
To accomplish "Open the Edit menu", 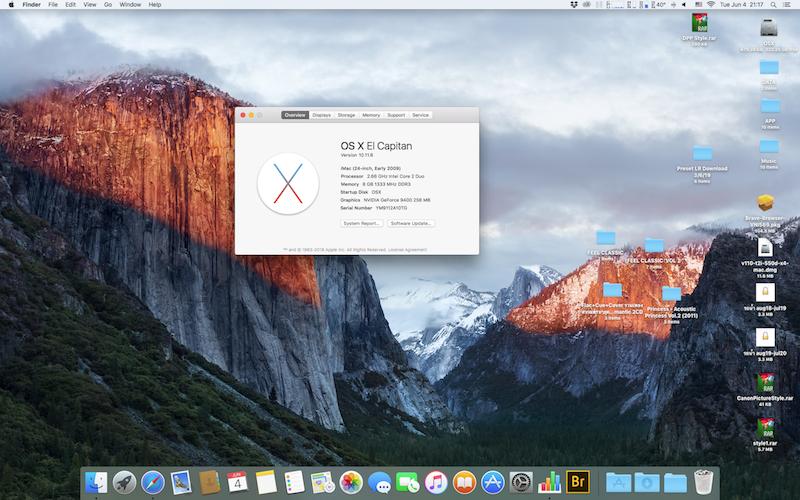I will tap(70, 5).
